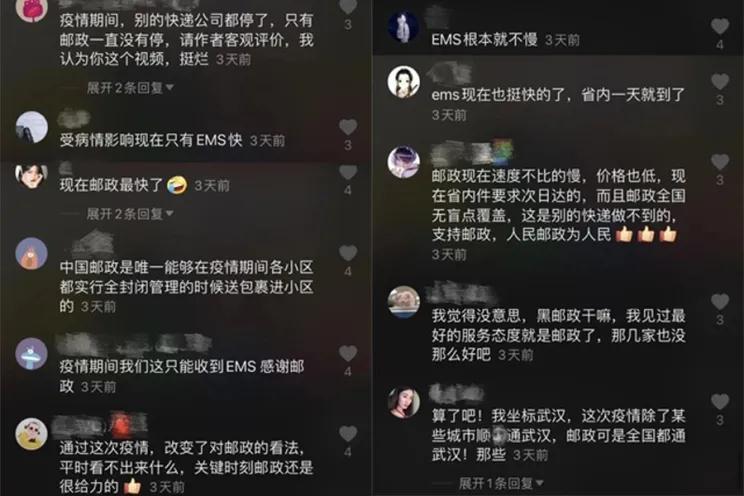Open avatar of "现在邮政最快了" commenter

click(x=31, y=176)
